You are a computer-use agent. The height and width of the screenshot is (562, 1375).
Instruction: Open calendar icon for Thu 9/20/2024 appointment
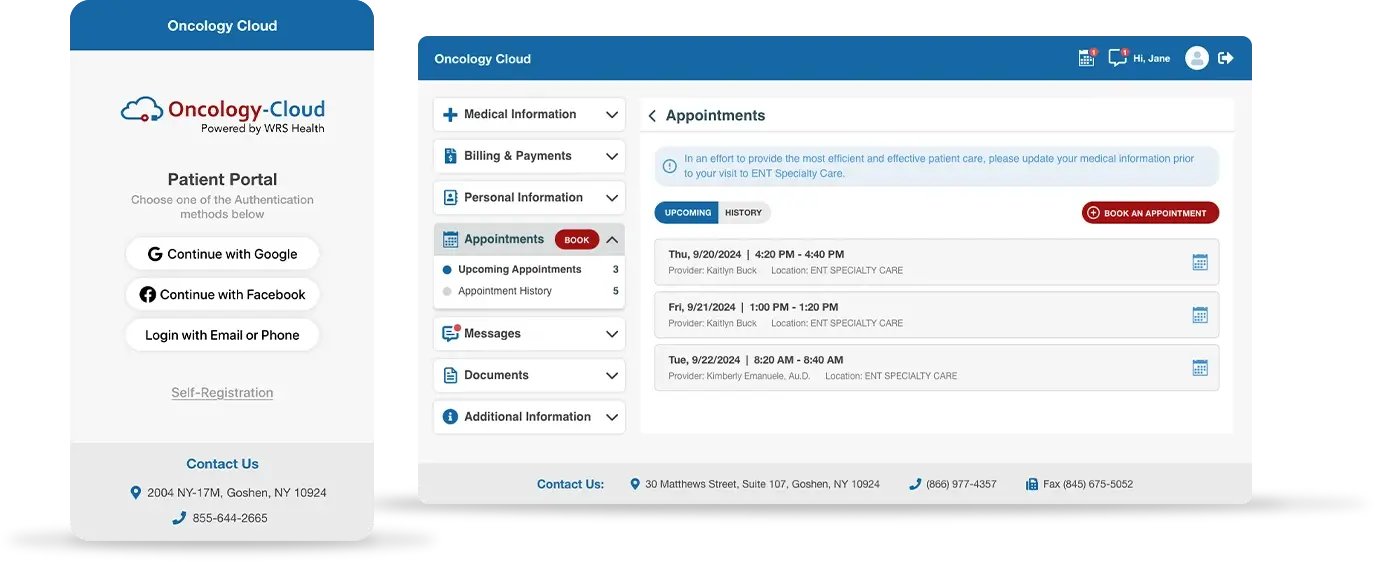pyautogui.click(x=1200, y=262)
